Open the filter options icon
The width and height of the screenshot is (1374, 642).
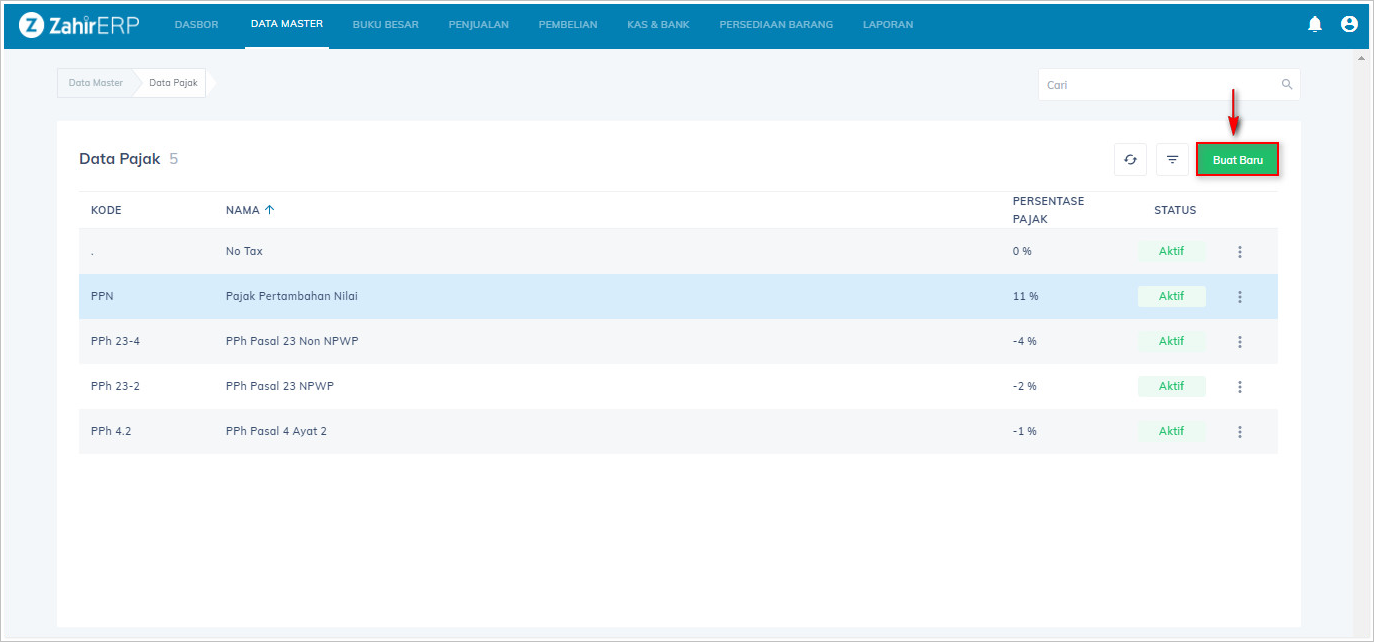(1172, 160)
